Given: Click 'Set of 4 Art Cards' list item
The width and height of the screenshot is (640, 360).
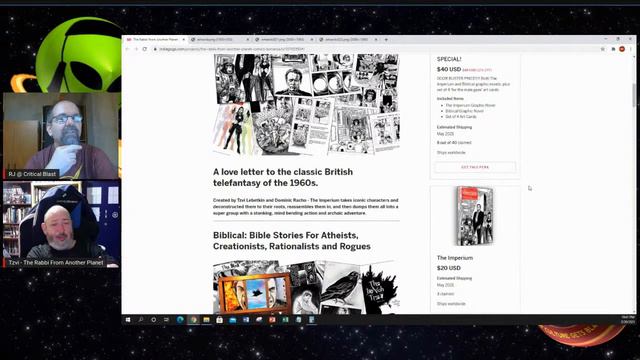Looking at the screenshot, I should (461, 117).
